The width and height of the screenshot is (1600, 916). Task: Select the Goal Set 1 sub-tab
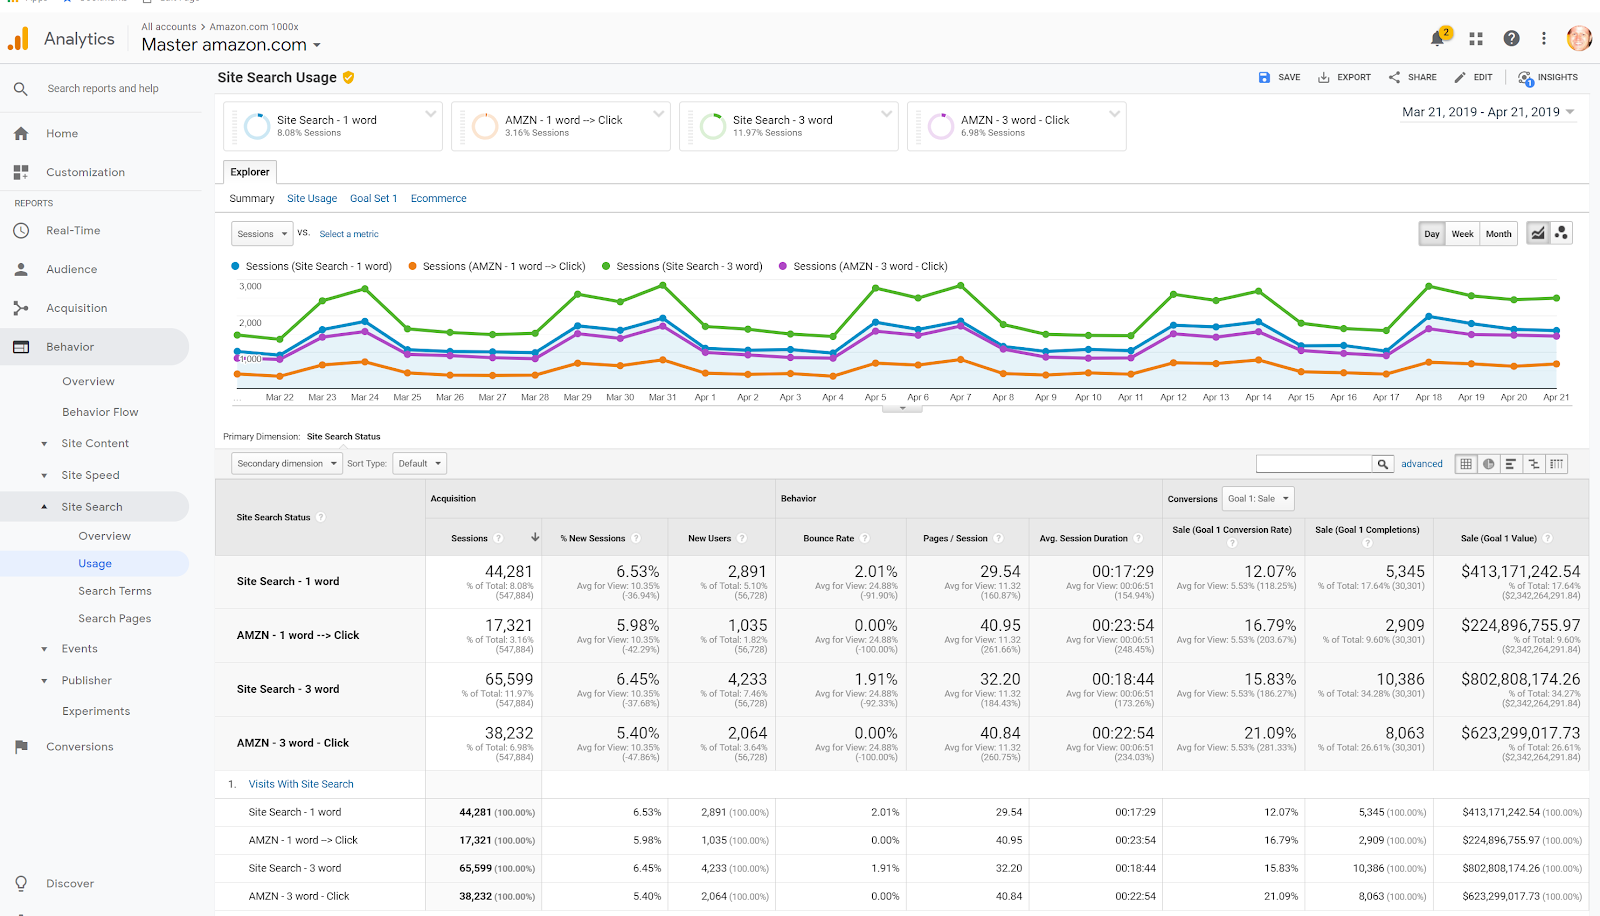pos(374,199)
